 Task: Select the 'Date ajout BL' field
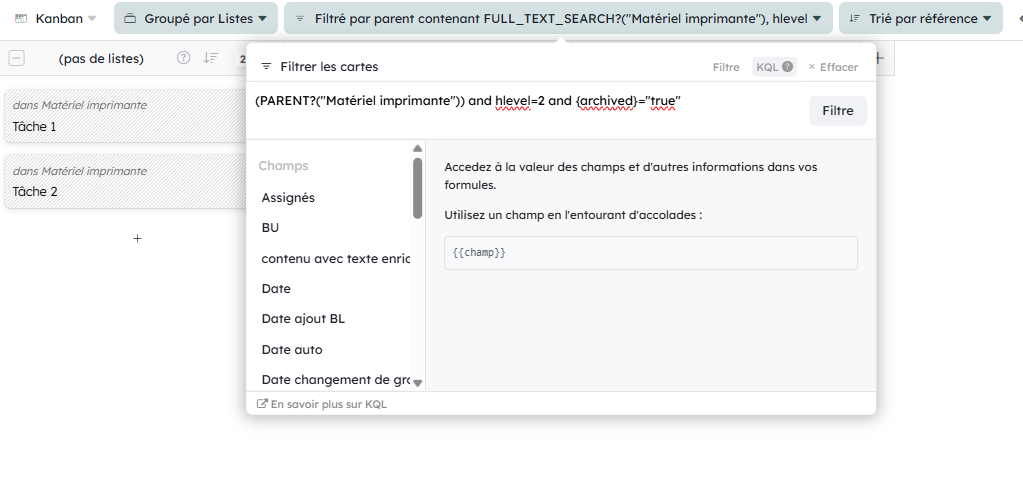(x=303, y=319)
